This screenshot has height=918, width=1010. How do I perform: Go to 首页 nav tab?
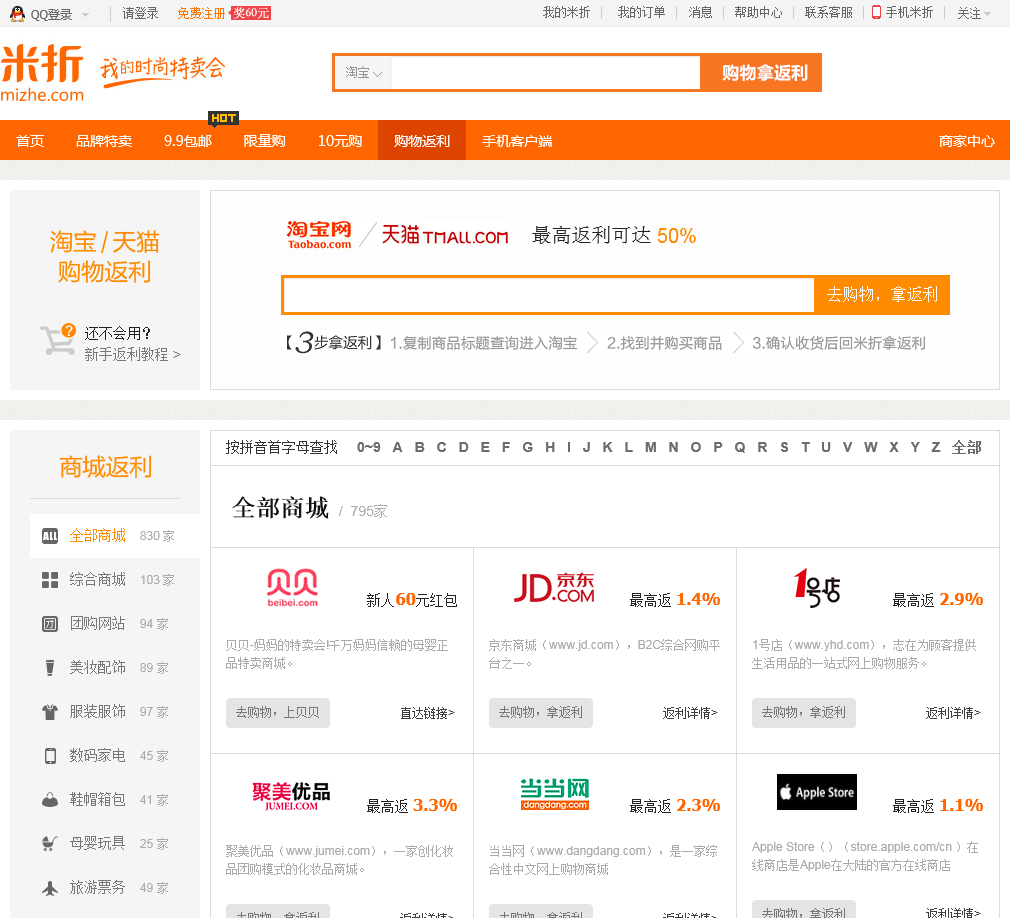30,140
